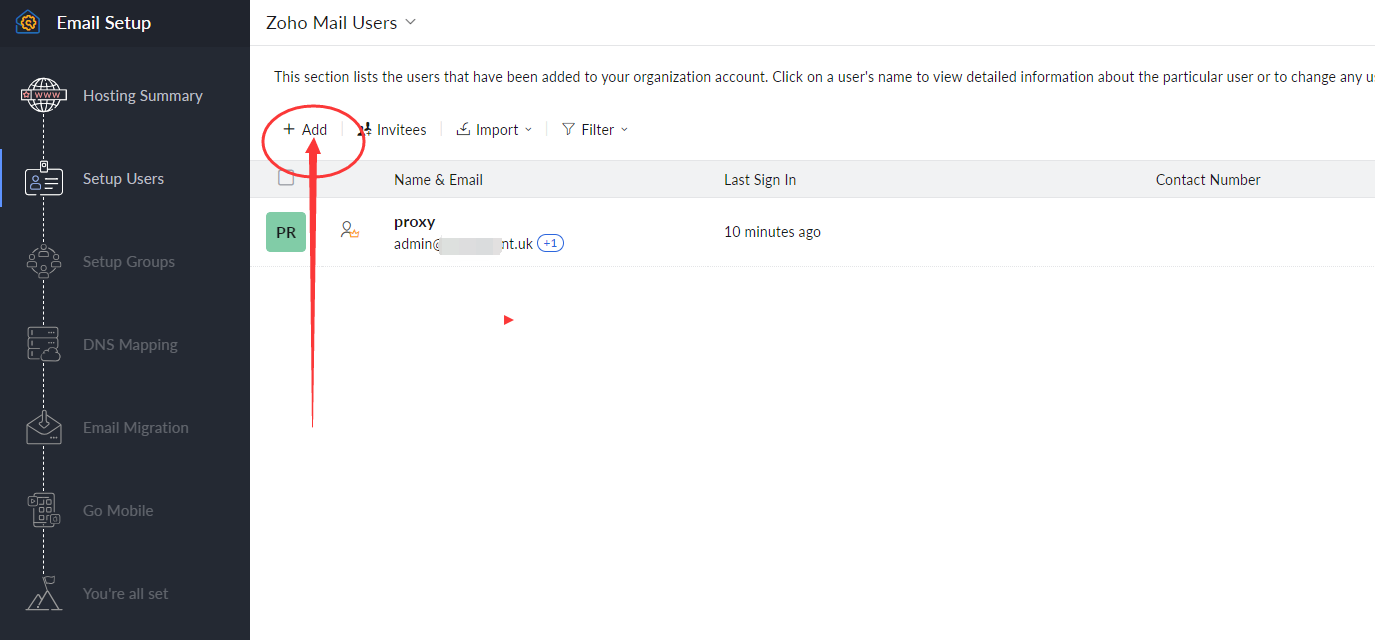Click the green PR user avatar

point(286,232)
